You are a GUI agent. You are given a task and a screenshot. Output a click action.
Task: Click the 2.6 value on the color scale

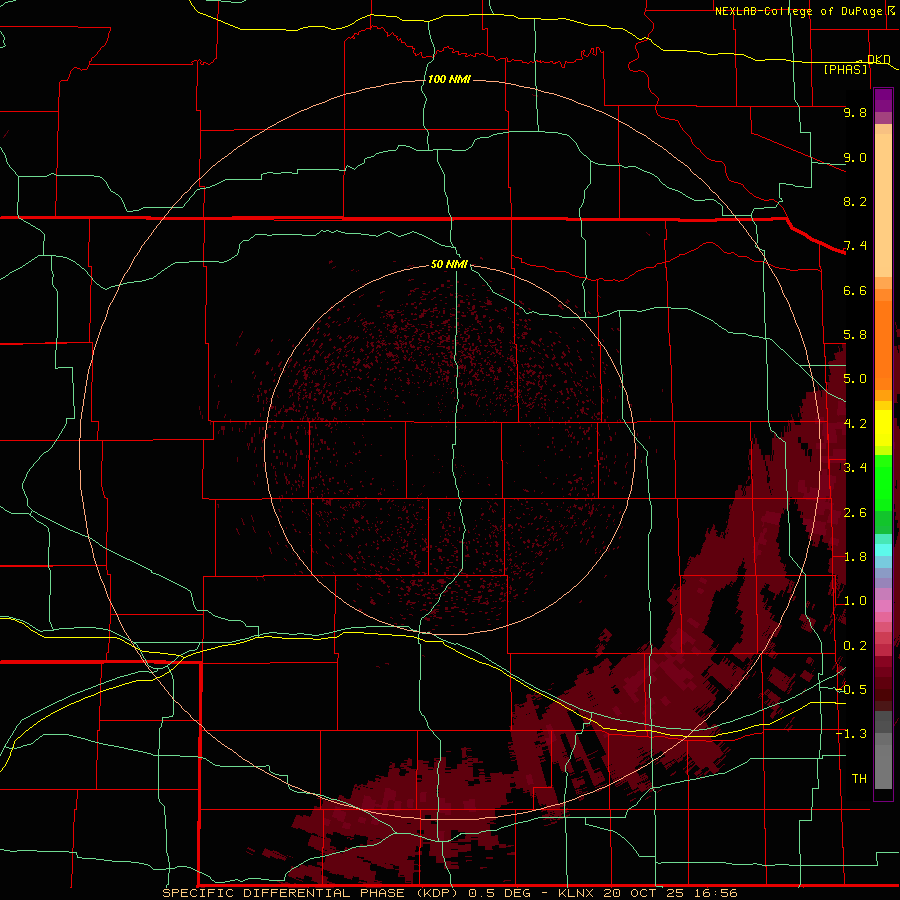point(855,513)
